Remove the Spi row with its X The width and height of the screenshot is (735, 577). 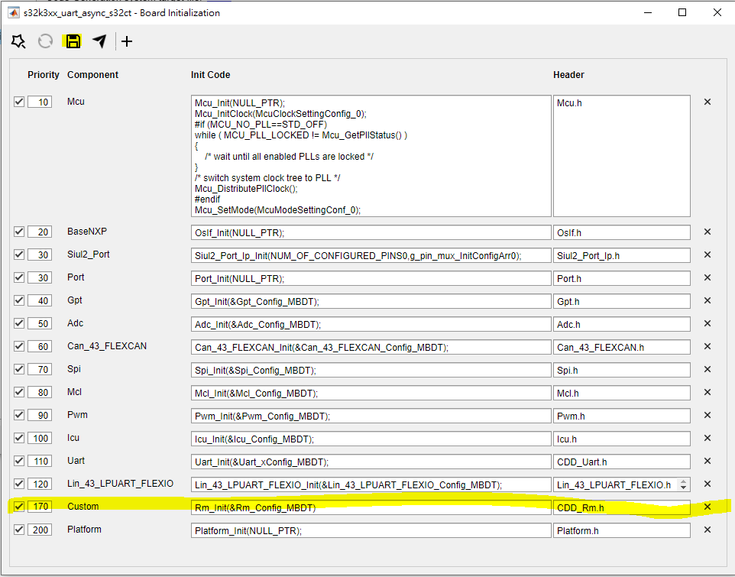(x=707, y=369)
